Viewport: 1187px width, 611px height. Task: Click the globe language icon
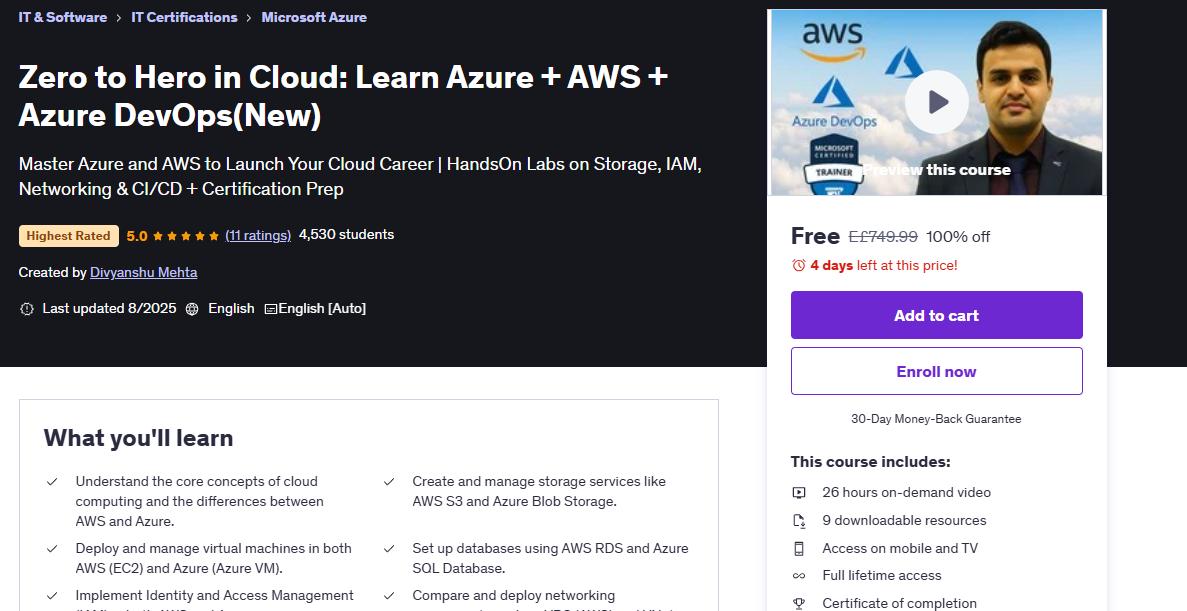(192, 309)
